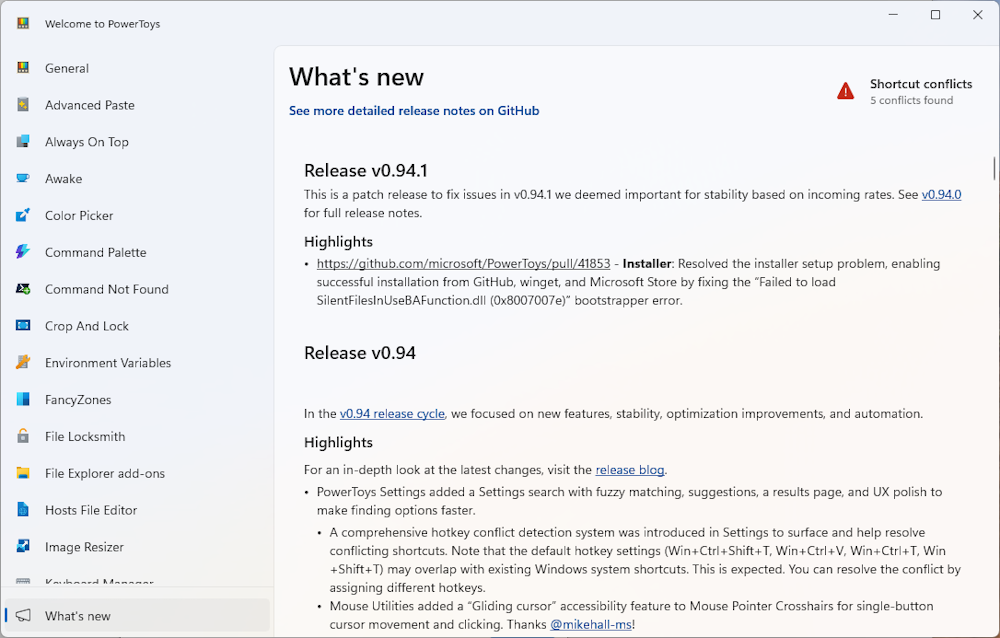
Task: Click the File Locksmith padlock icon
Action: (23, 436)
